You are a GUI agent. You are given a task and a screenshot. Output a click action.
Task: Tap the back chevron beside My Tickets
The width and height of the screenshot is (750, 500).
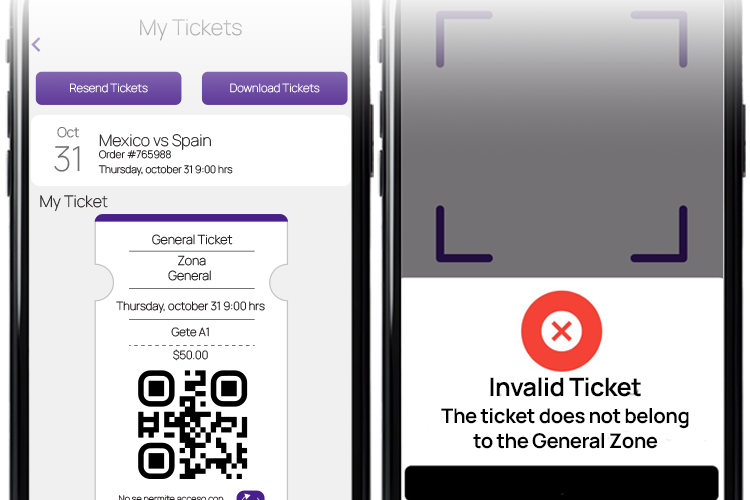[x=36, y=44]
